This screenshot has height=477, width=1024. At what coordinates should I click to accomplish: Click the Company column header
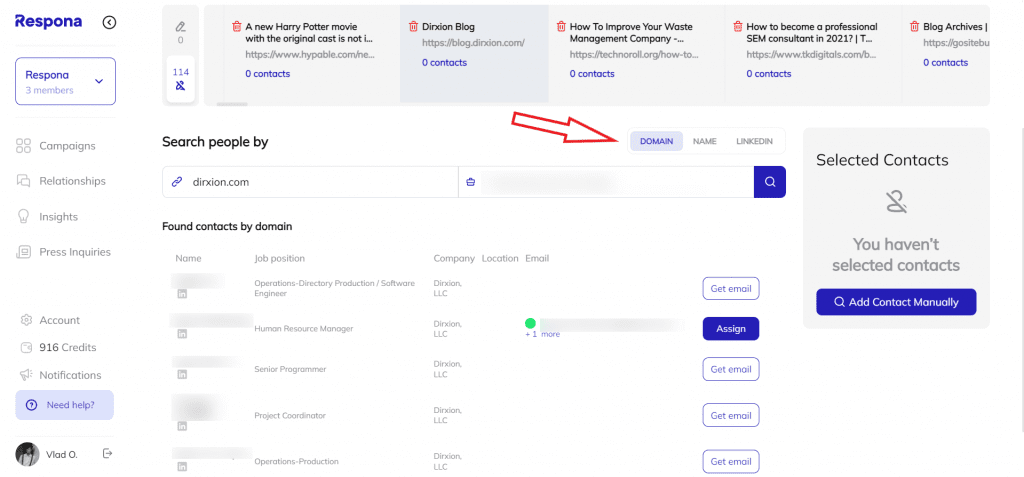tap(454, 258)
